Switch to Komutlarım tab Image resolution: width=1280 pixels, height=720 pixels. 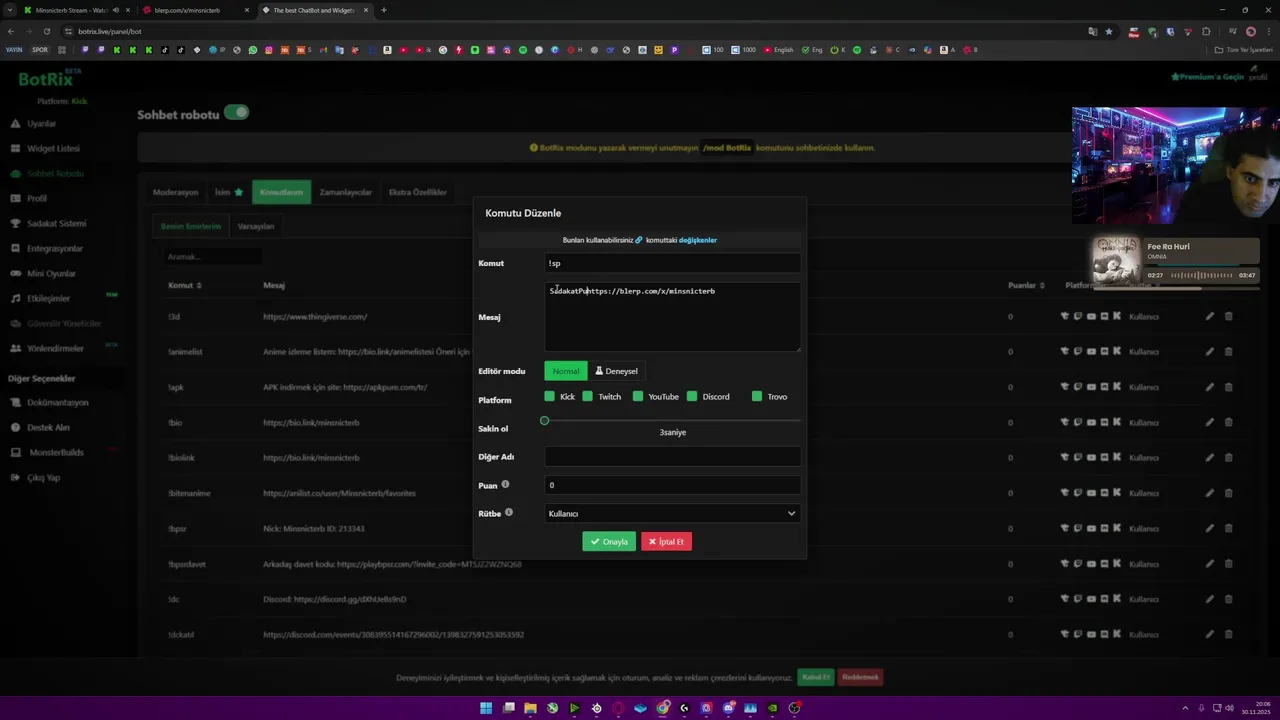[281, 192]
